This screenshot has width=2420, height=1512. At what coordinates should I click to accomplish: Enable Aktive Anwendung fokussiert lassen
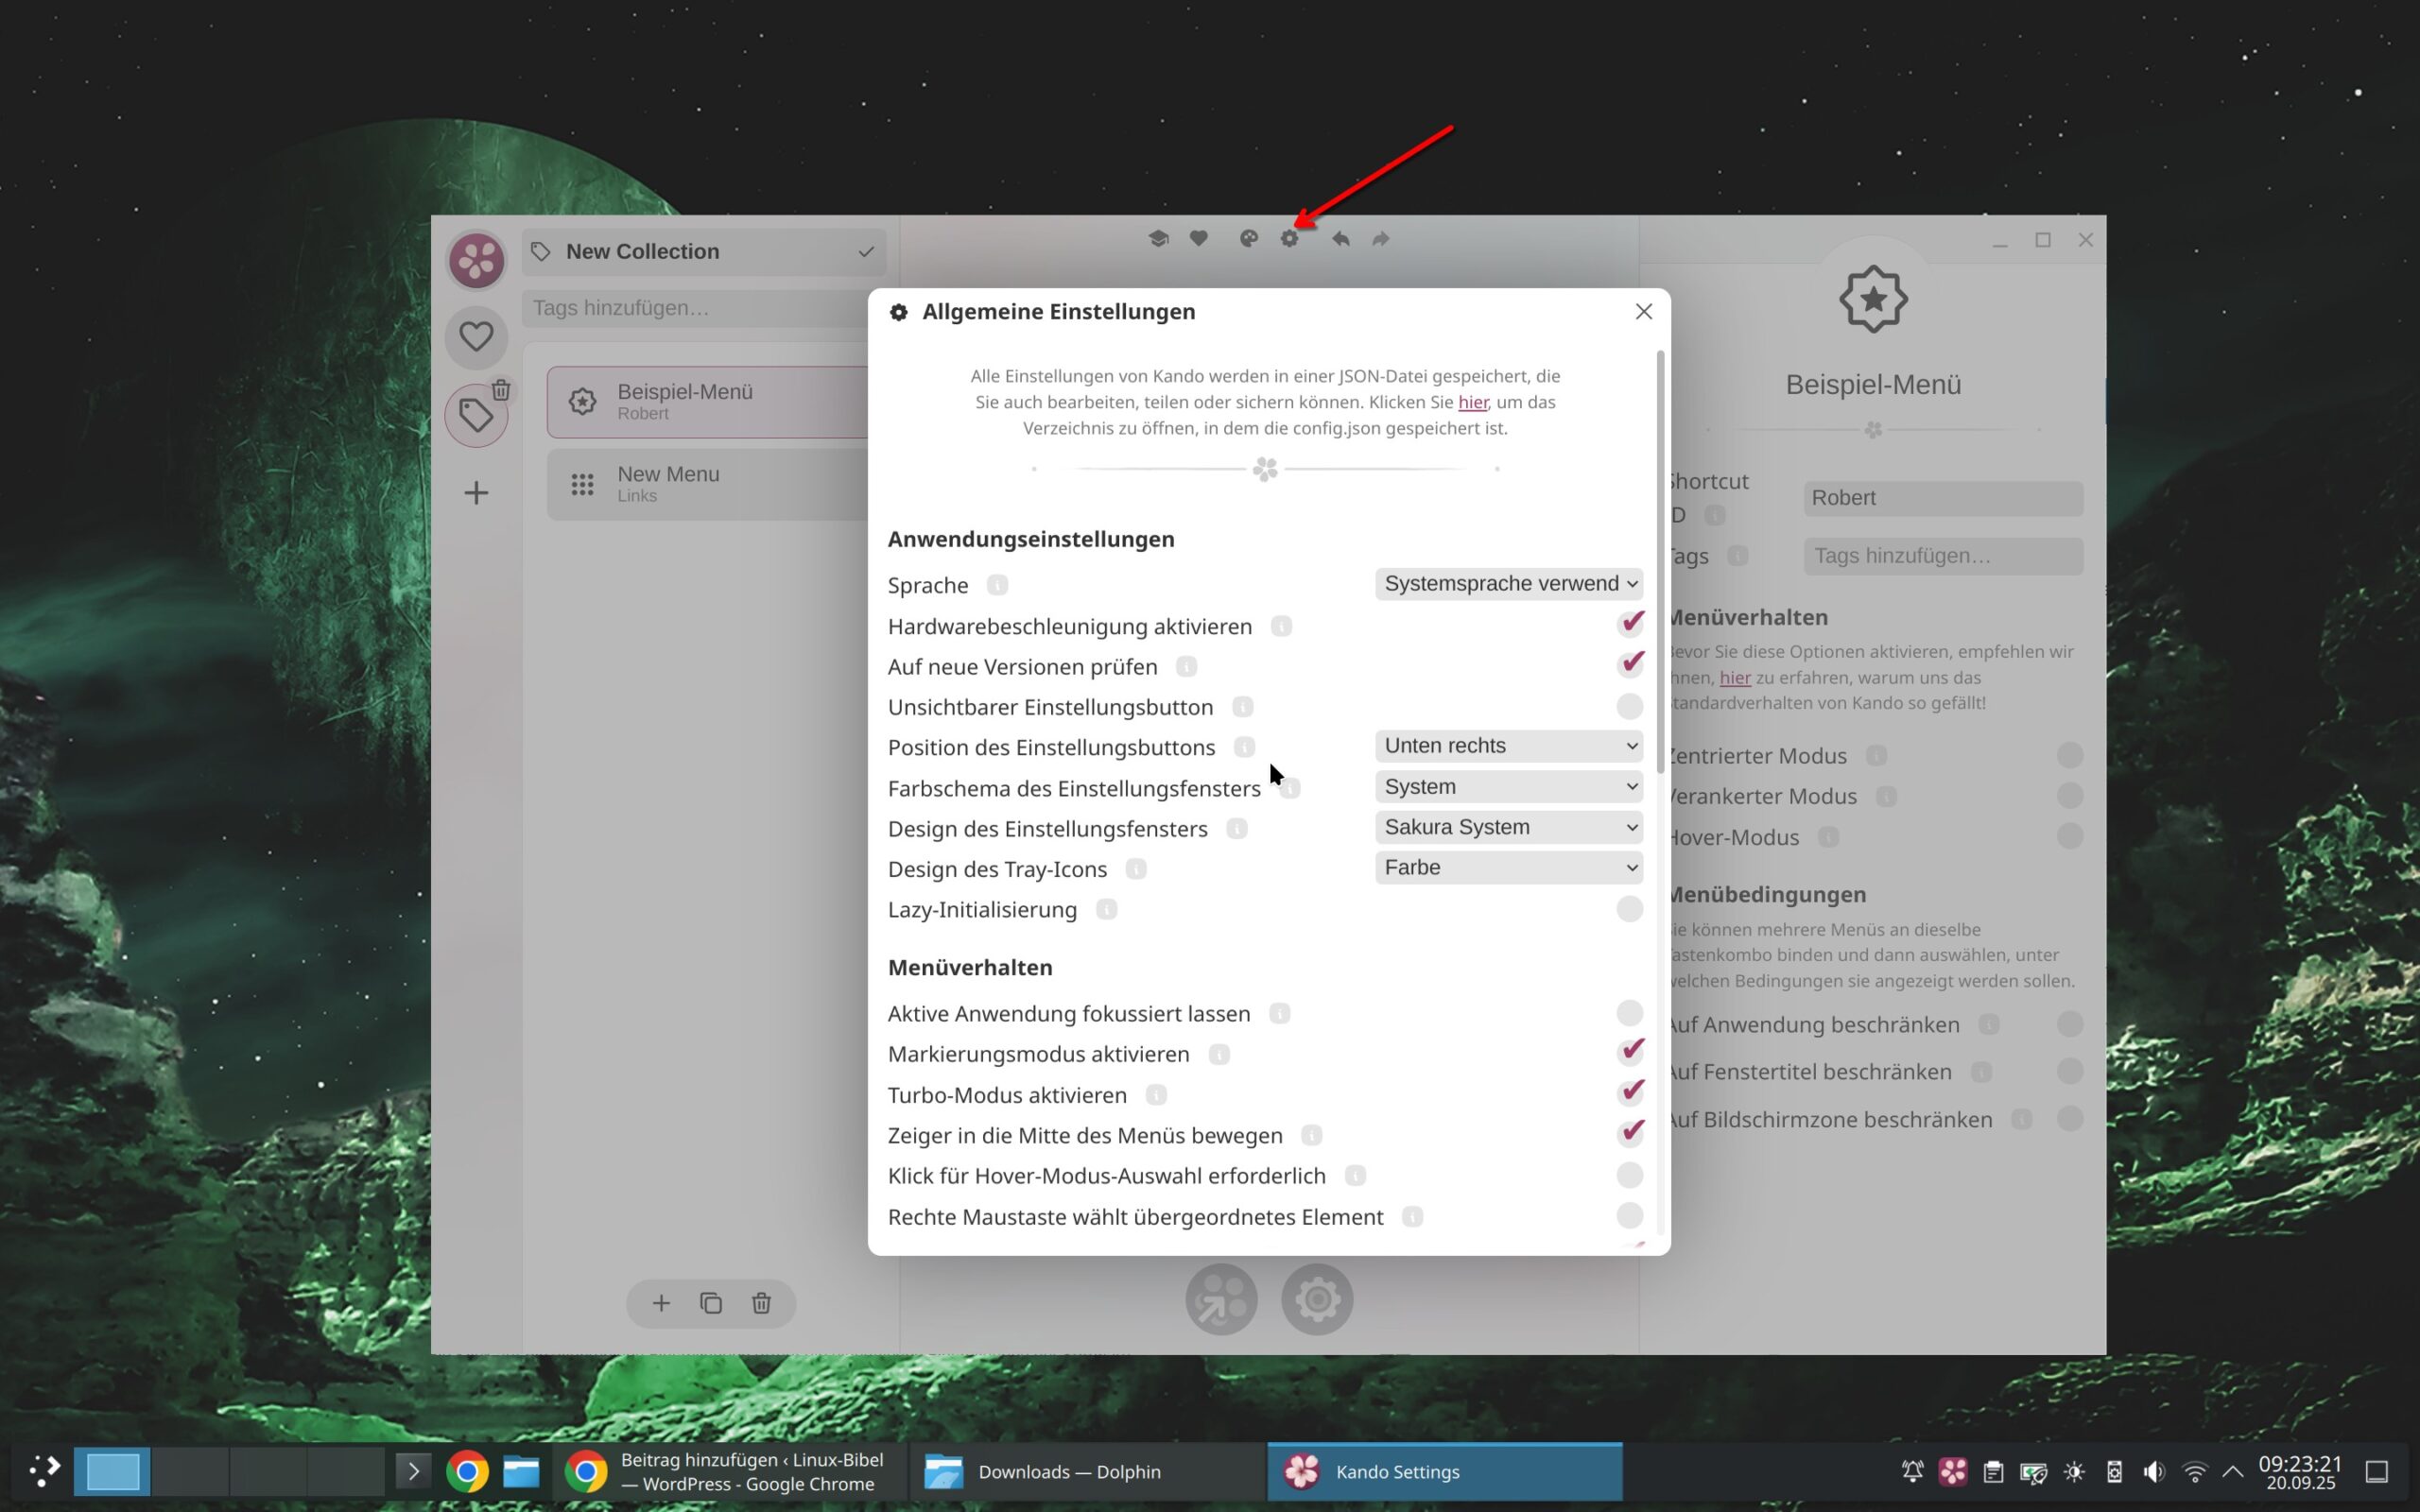1630,1013
